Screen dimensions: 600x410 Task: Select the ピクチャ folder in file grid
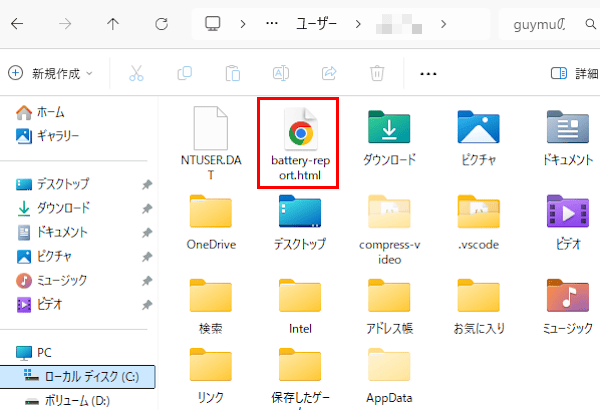[478, 138]
